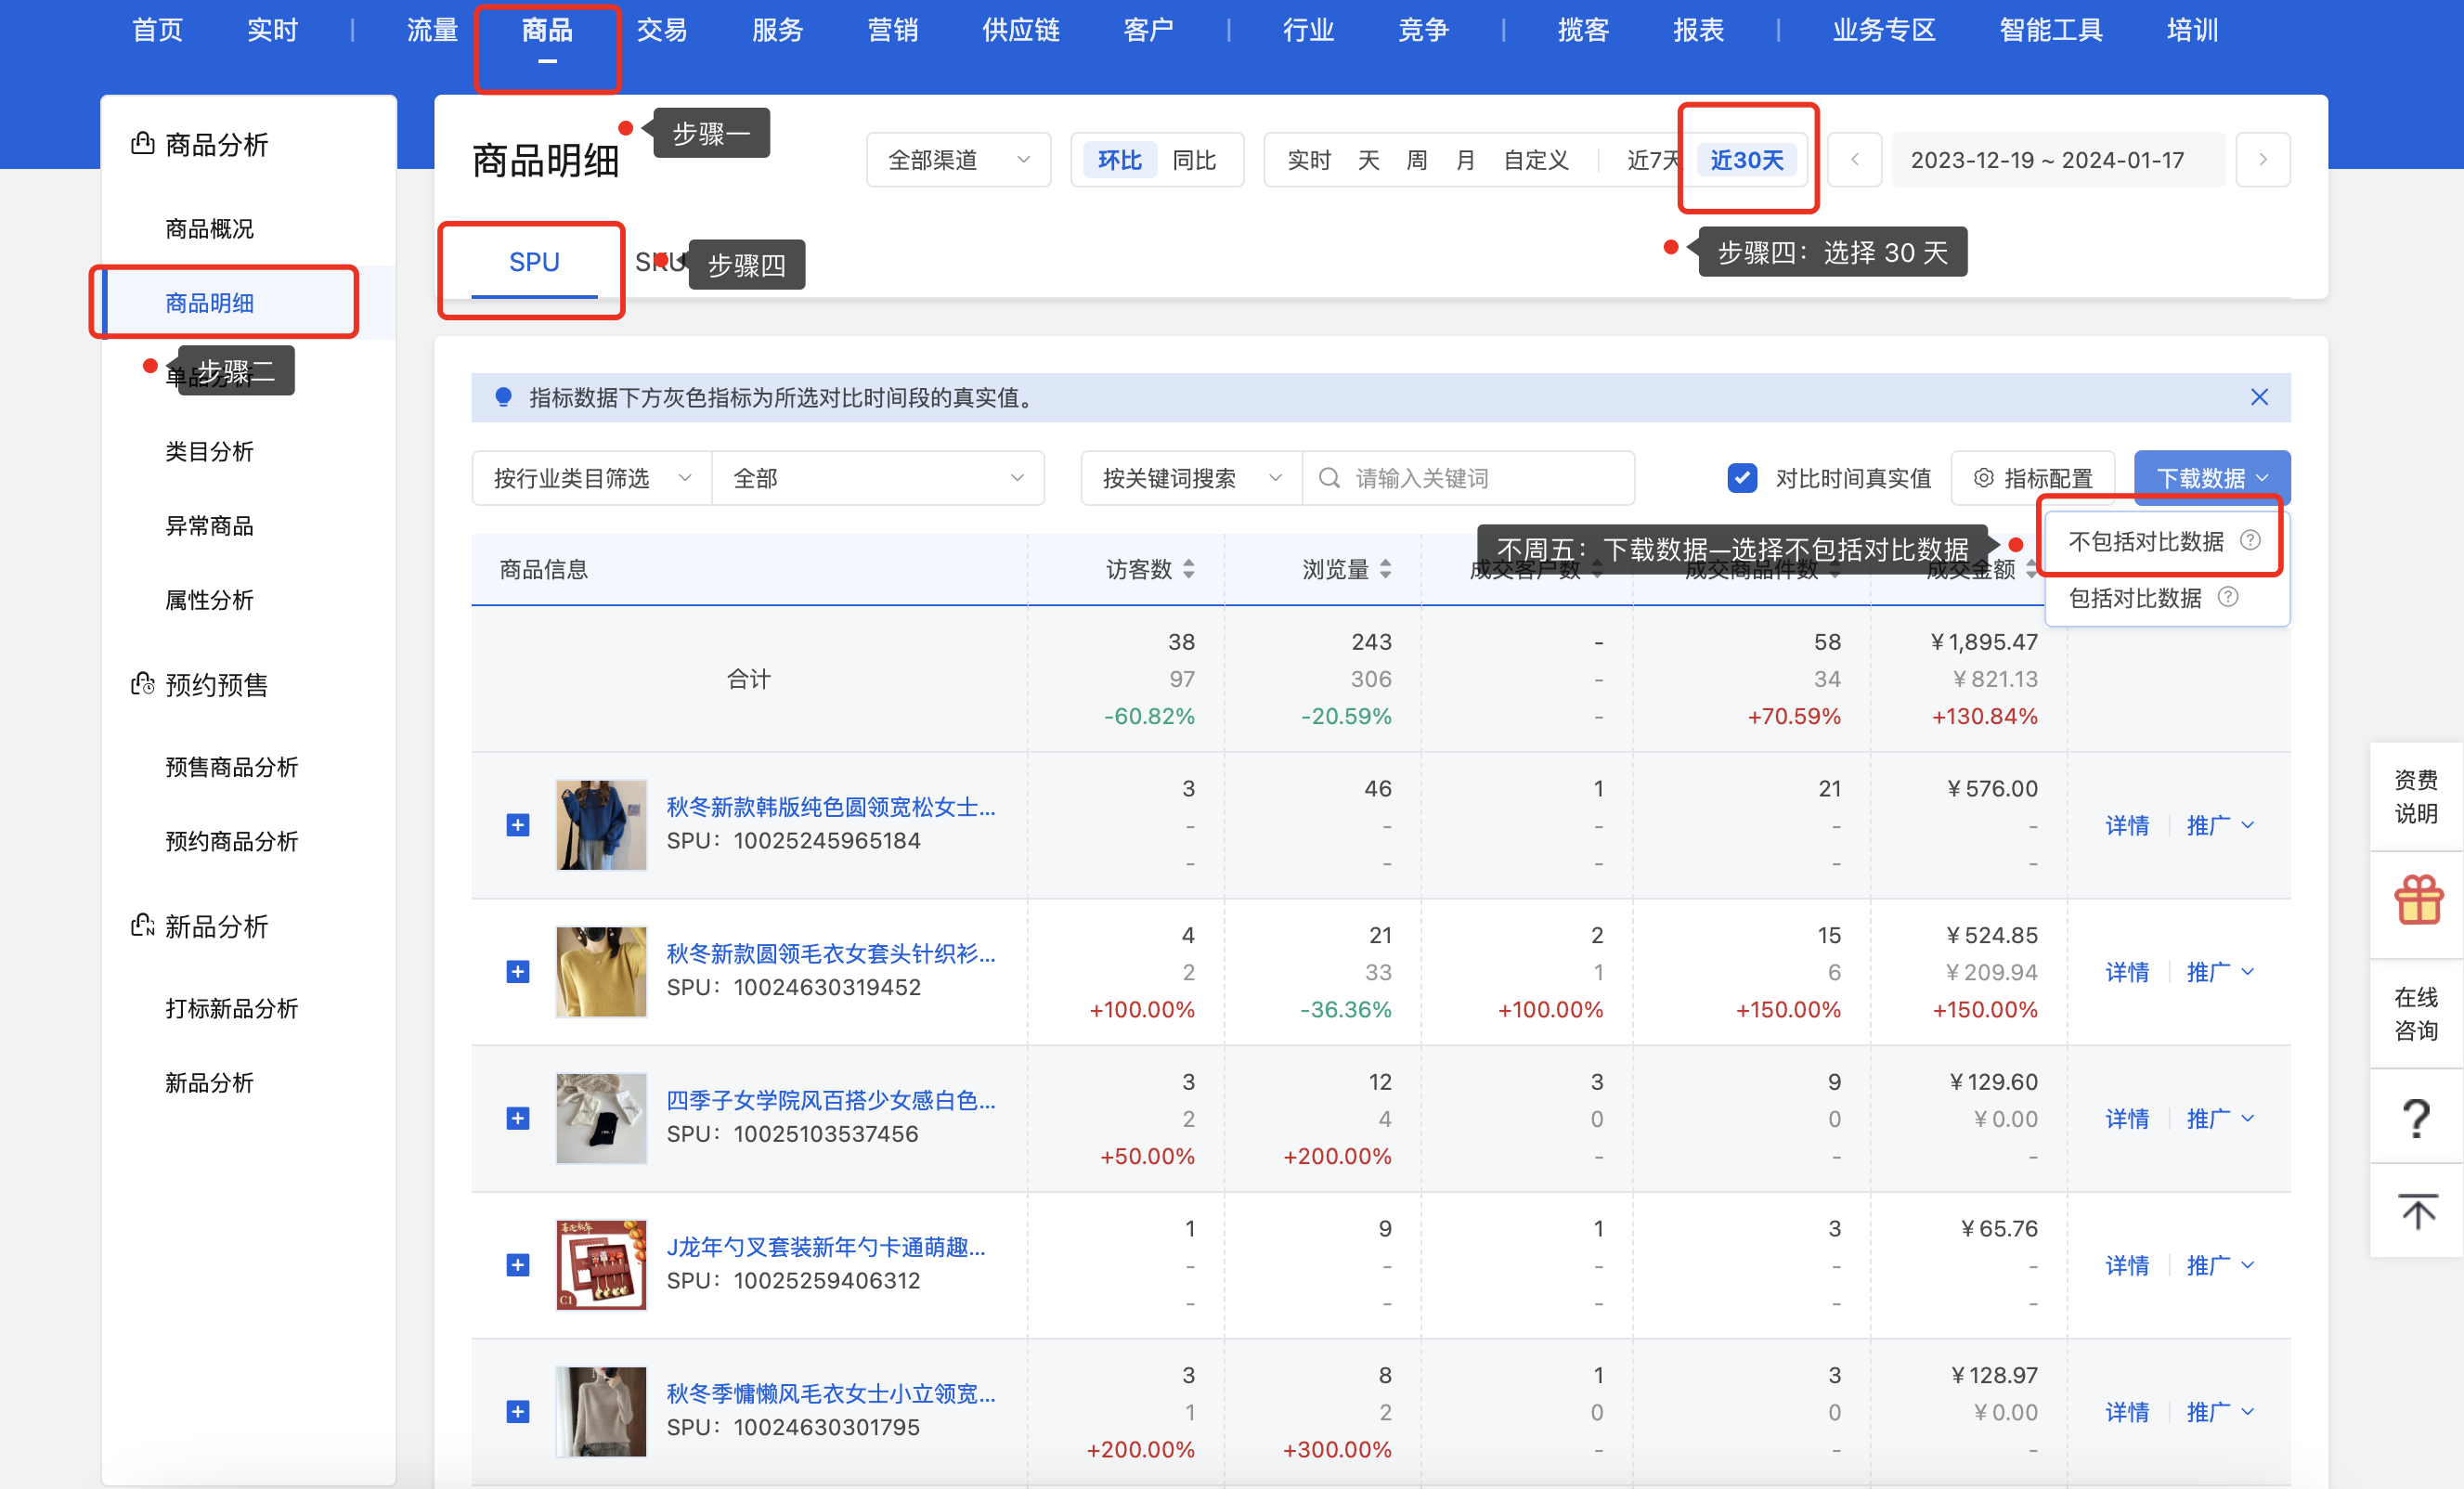Select 类目分析 in the sidebar
This screenshot has width=2464, height=1489.
[209, 452]
